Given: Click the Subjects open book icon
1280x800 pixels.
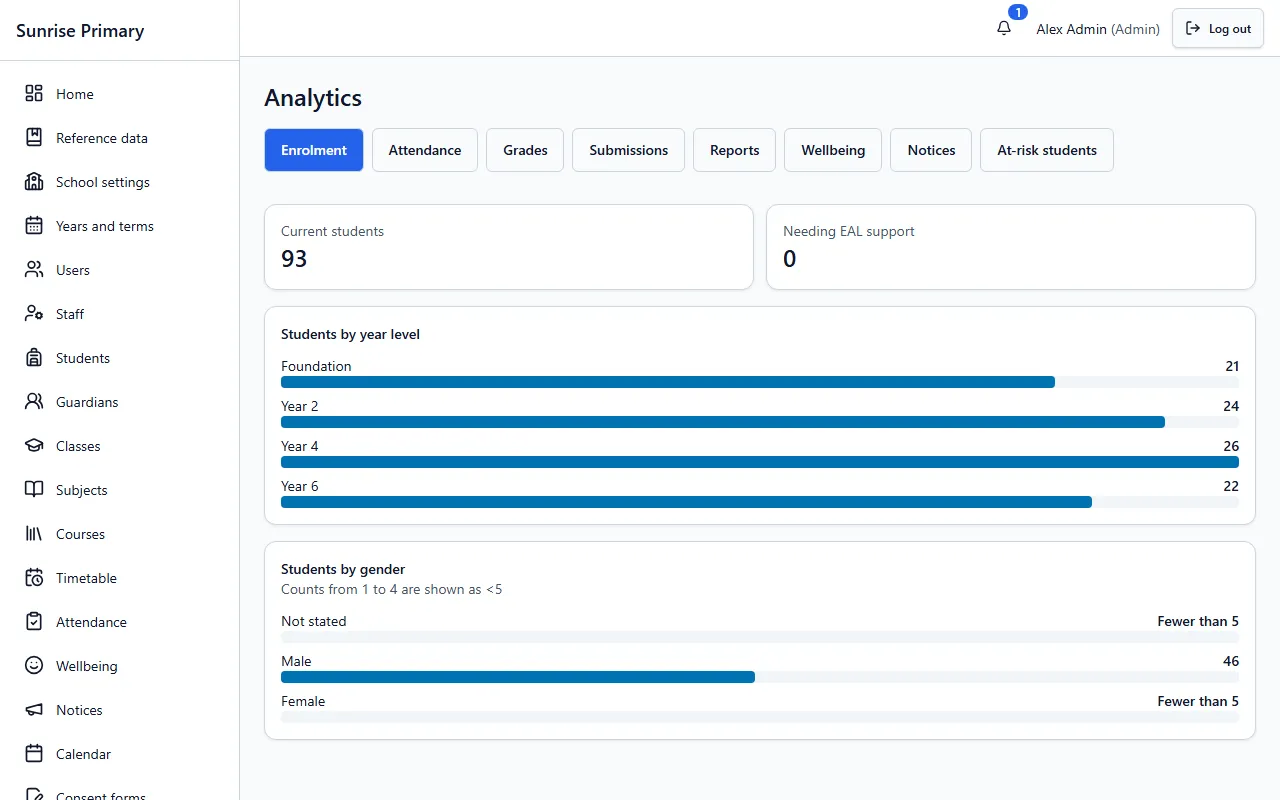Looking at the screenshot, I should tap(34, 489).
